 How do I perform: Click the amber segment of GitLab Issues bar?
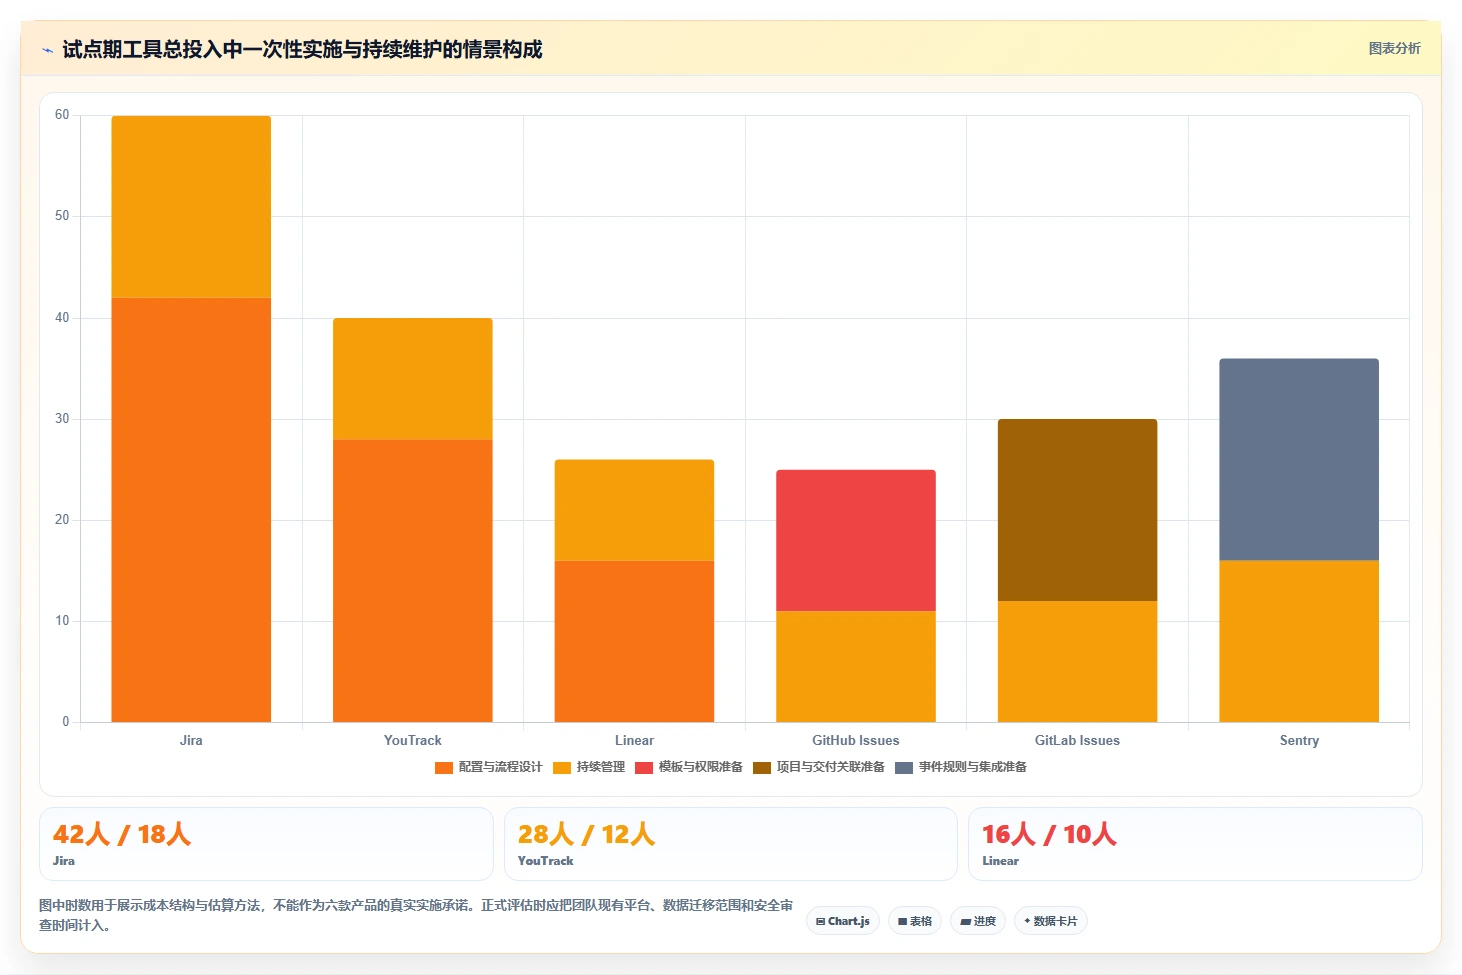coord(1078,661)
